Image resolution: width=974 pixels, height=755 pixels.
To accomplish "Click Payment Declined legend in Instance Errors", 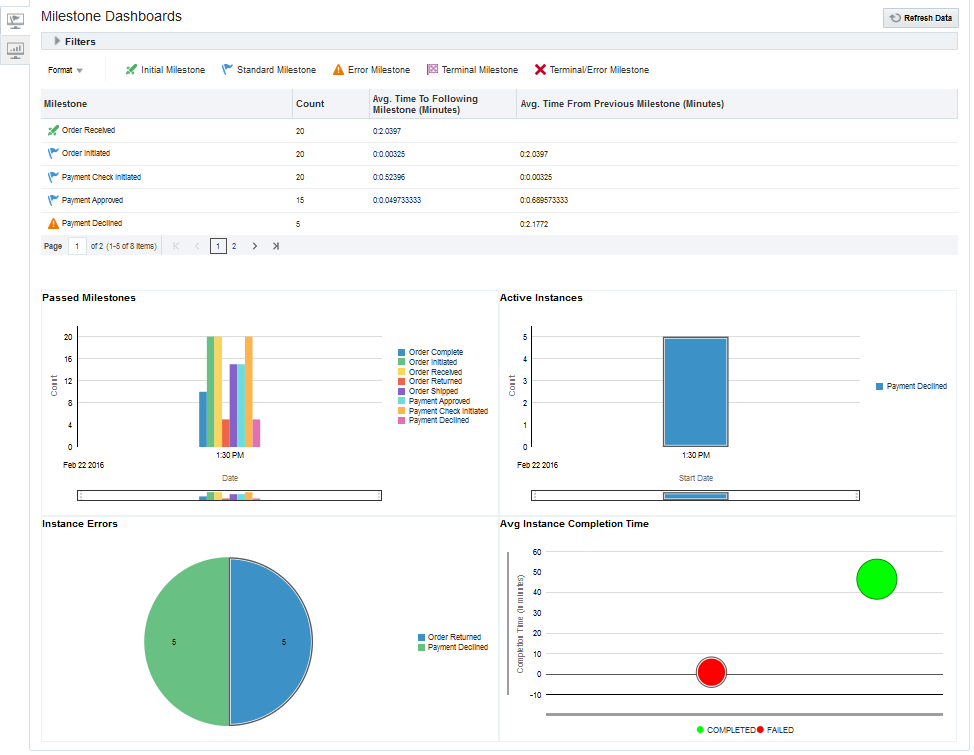I will 453,647.
